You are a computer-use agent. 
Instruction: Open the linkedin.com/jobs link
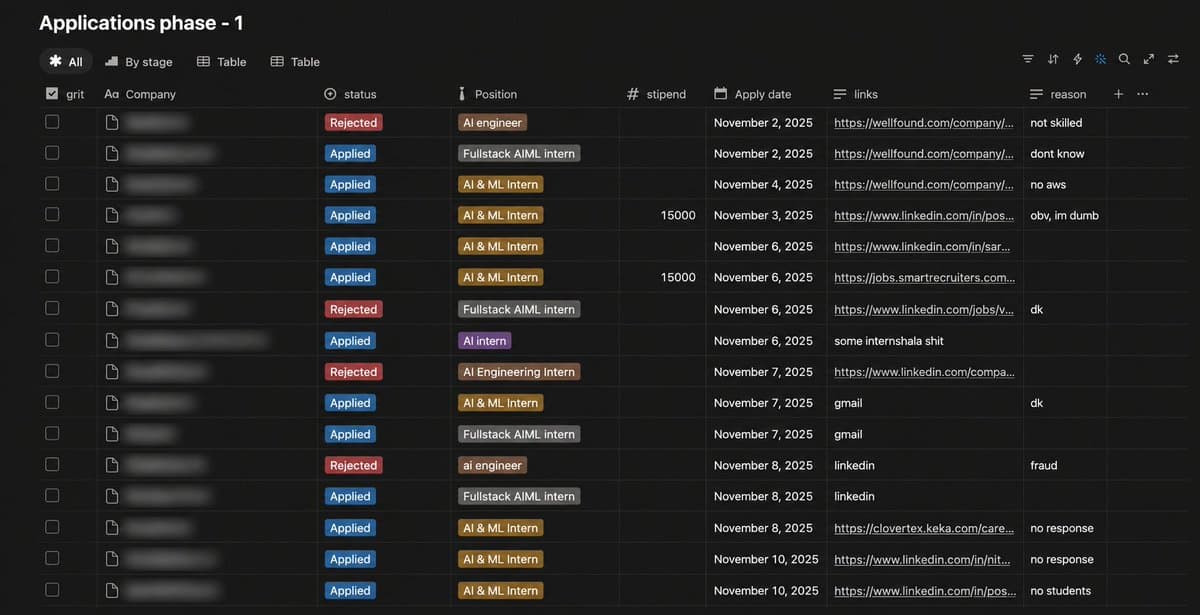[925, 309]
